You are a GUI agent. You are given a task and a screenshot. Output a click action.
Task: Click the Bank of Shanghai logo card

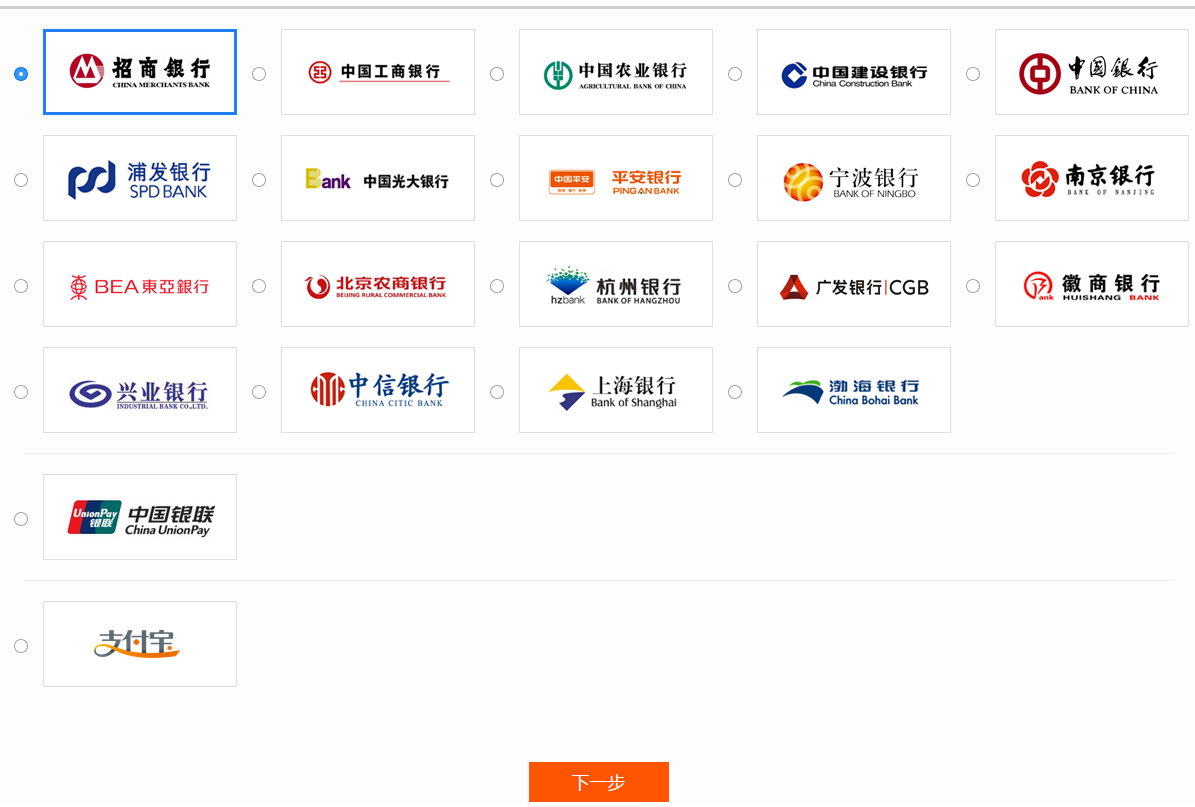[x=616, y=390]
